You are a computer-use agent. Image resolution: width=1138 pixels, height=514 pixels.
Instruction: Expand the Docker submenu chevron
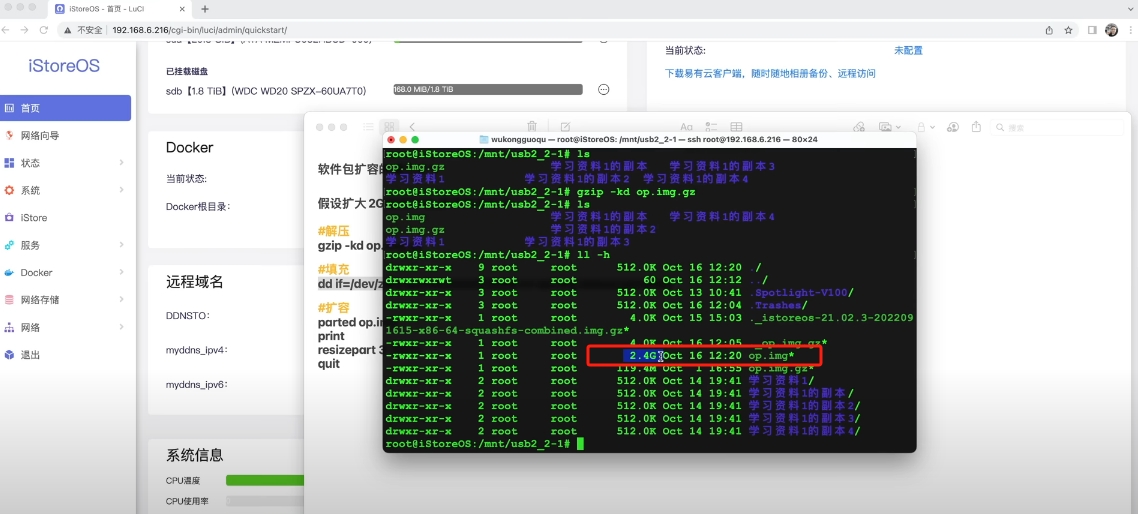[x=121, y=273]
